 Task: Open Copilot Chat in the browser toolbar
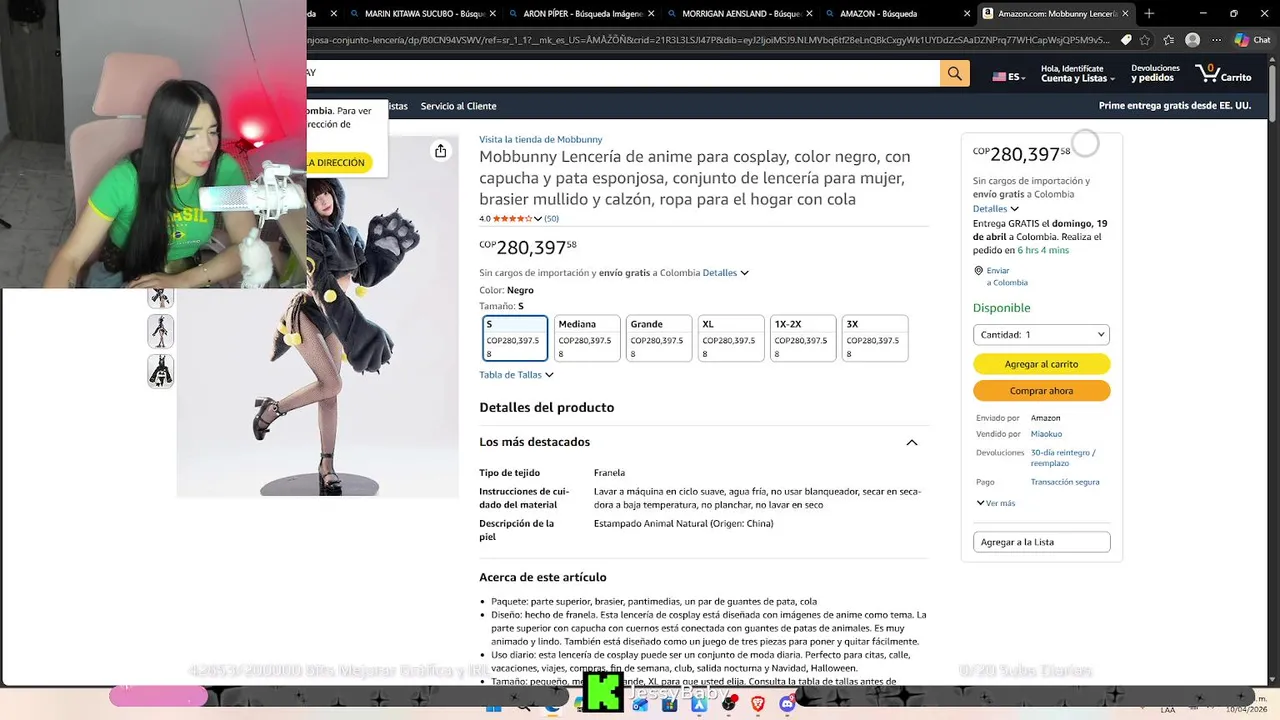[x=1252, y=40]
